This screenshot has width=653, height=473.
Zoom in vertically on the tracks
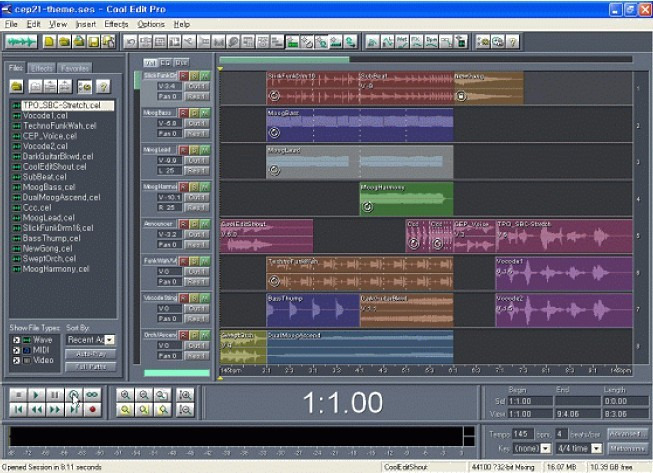pyautogui.click(x=185, y=395)
